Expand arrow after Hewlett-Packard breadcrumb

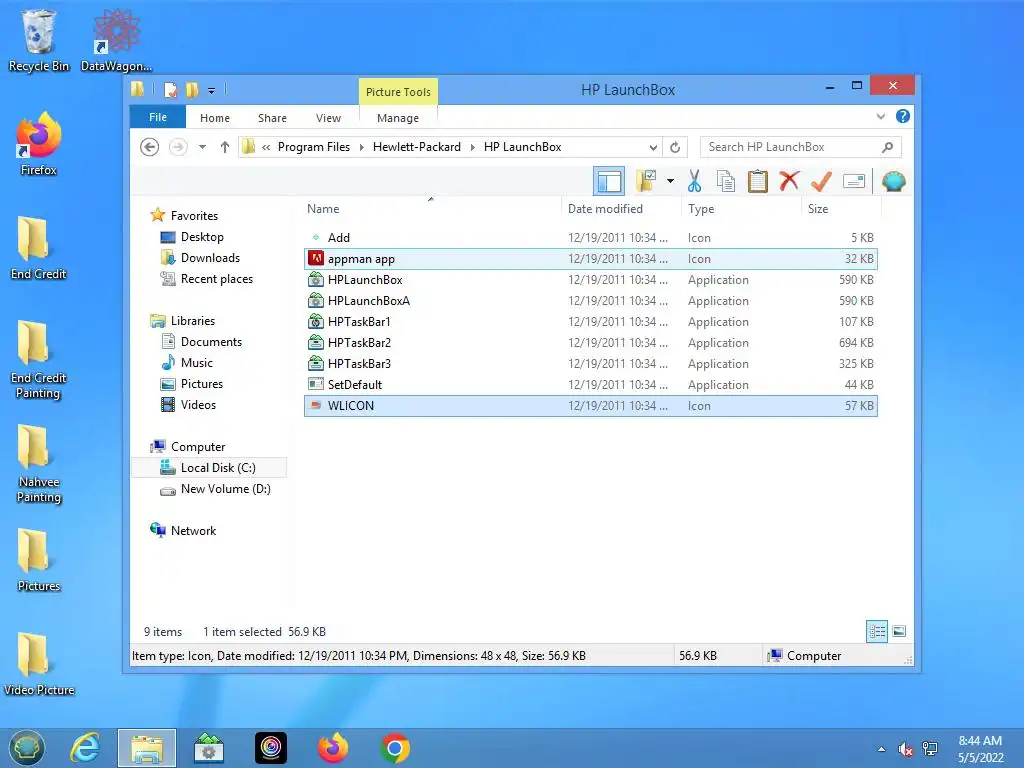pos(473,147)
